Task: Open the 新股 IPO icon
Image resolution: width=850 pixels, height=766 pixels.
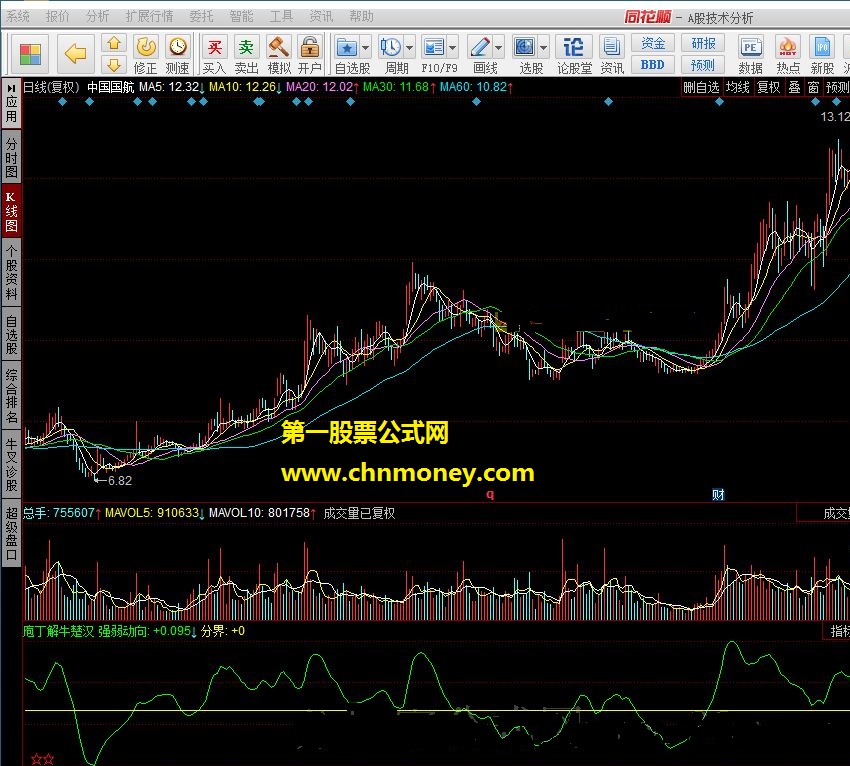Action: point(822,47)
